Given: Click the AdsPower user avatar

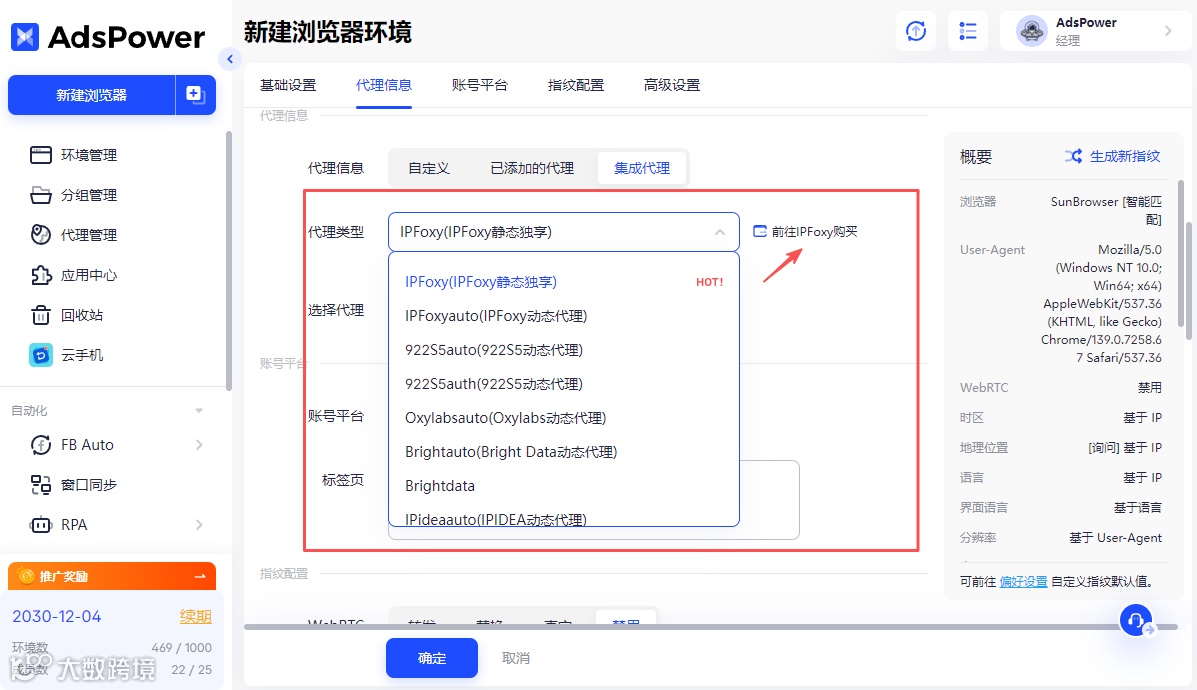Looking at the screenshot, I should coord(1031,31).
